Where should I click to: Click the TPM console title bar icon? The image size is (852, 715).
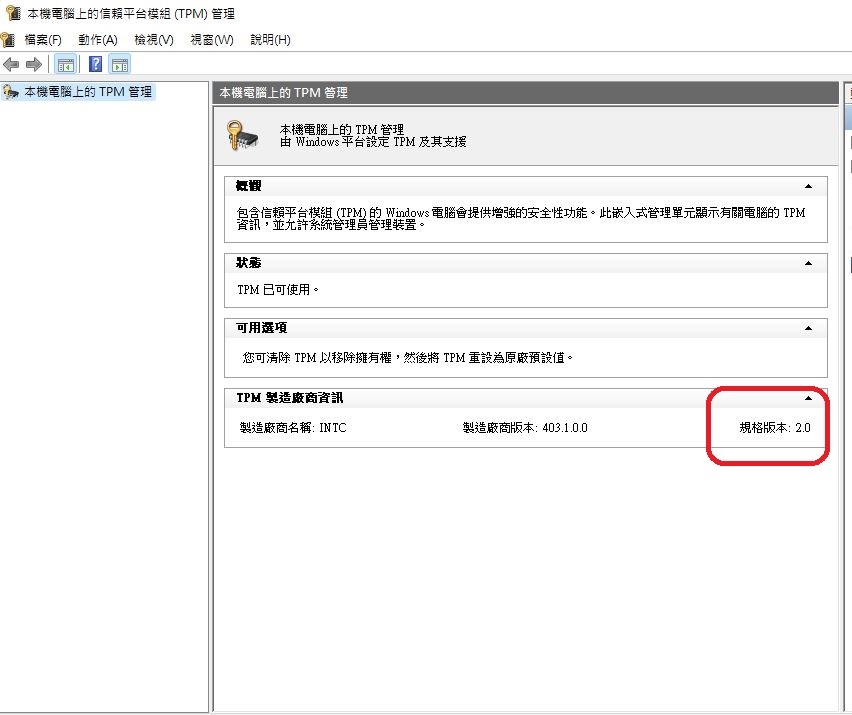point(13,13)
